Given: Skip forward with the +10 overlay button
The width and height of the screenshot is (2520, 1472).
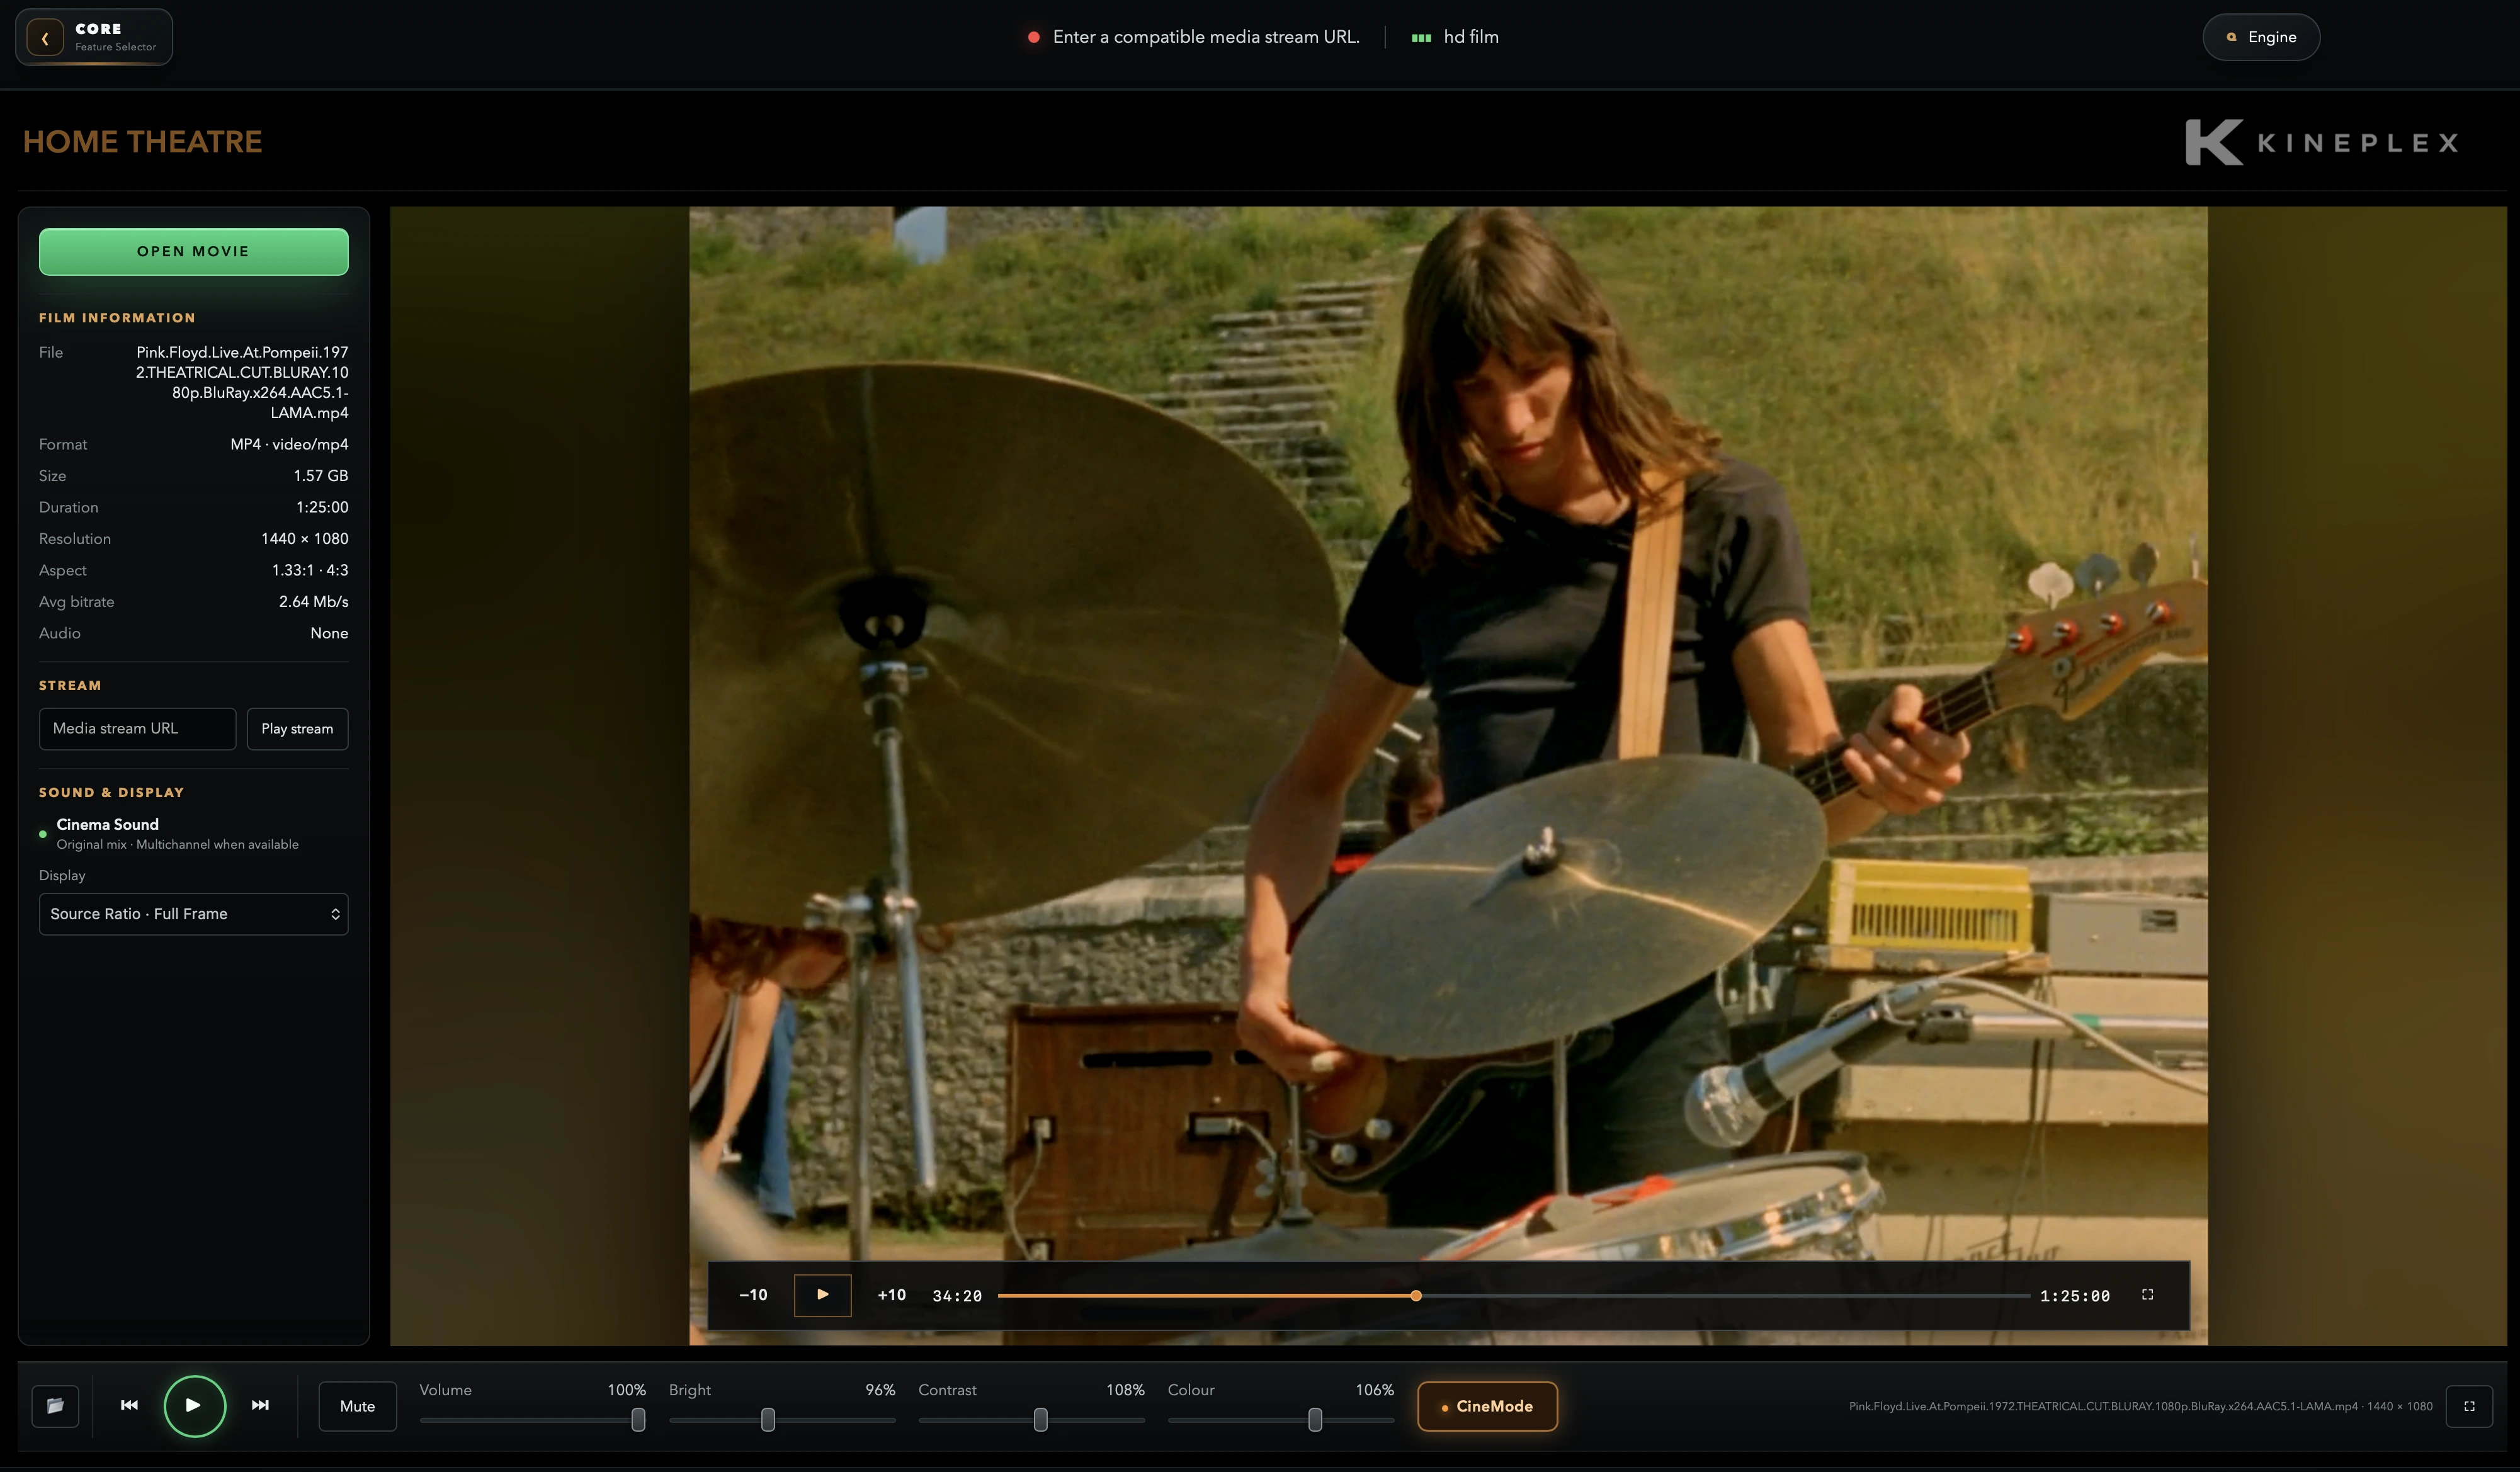Looking at the screenshot, I should [891, 1295].
